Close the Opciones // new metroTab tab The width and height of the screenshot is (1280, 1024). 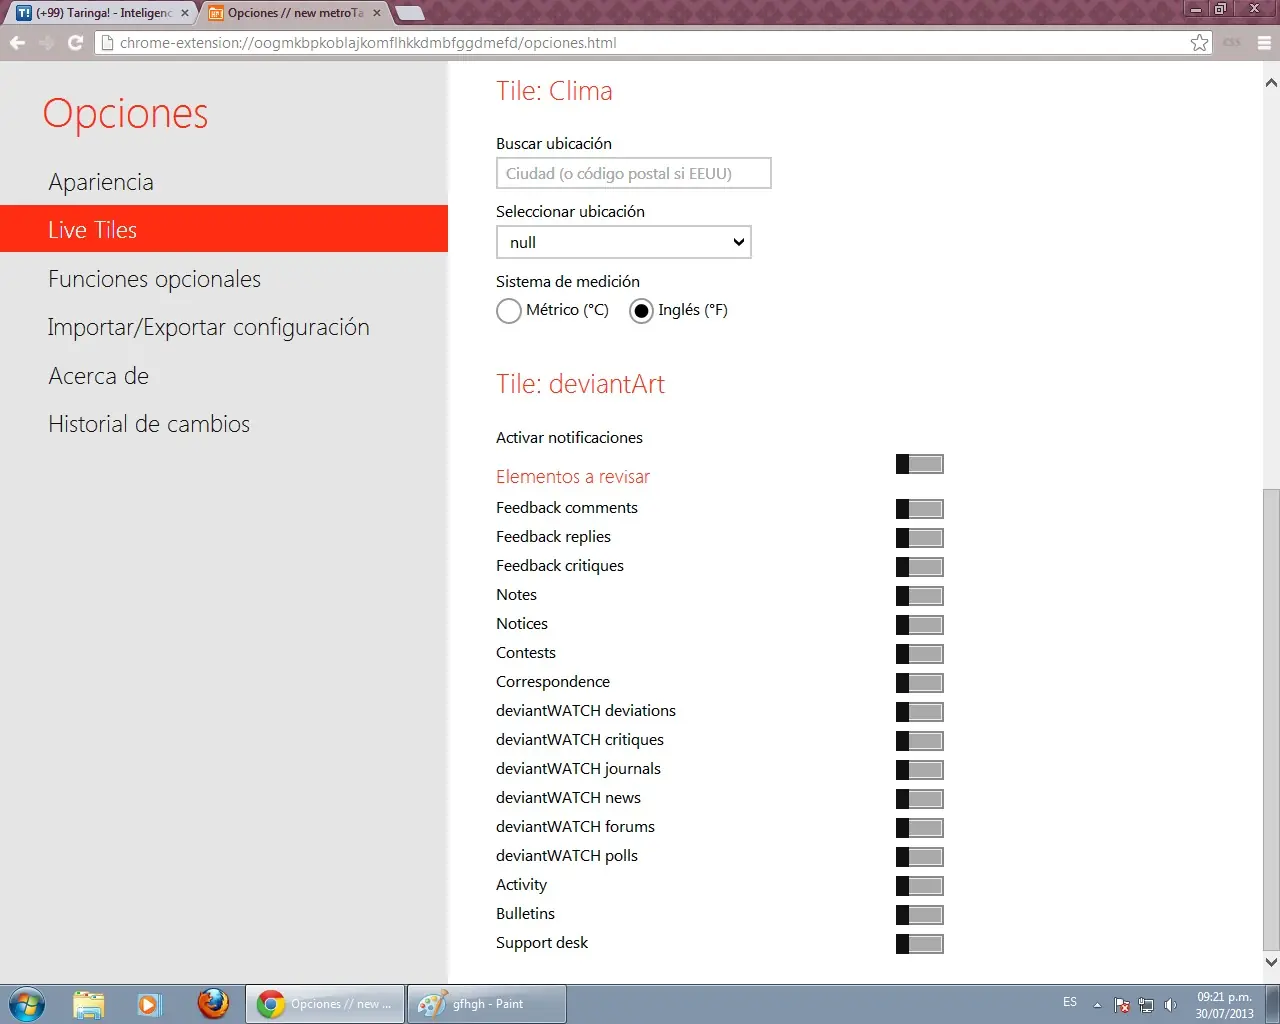coord(377,13)
